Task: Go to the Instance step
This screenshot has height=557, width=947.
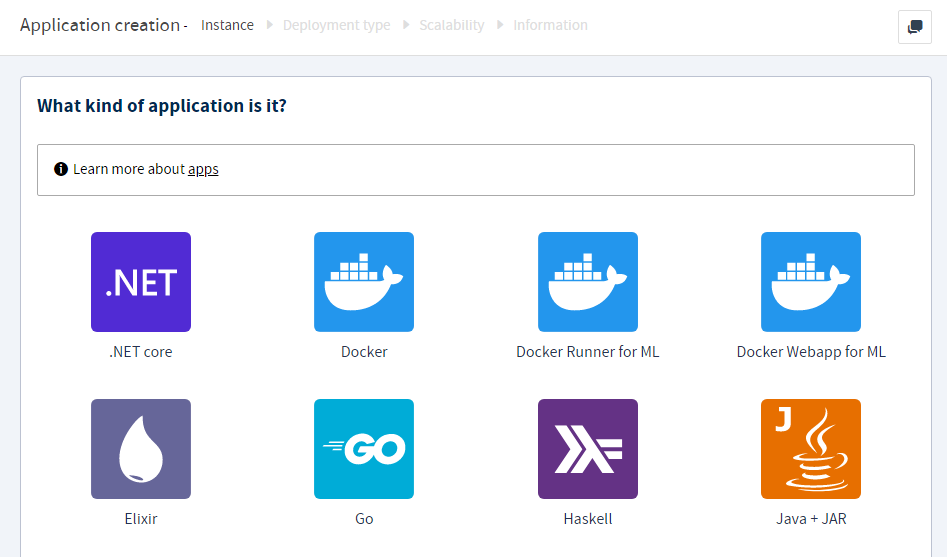Action: [227, 25]
